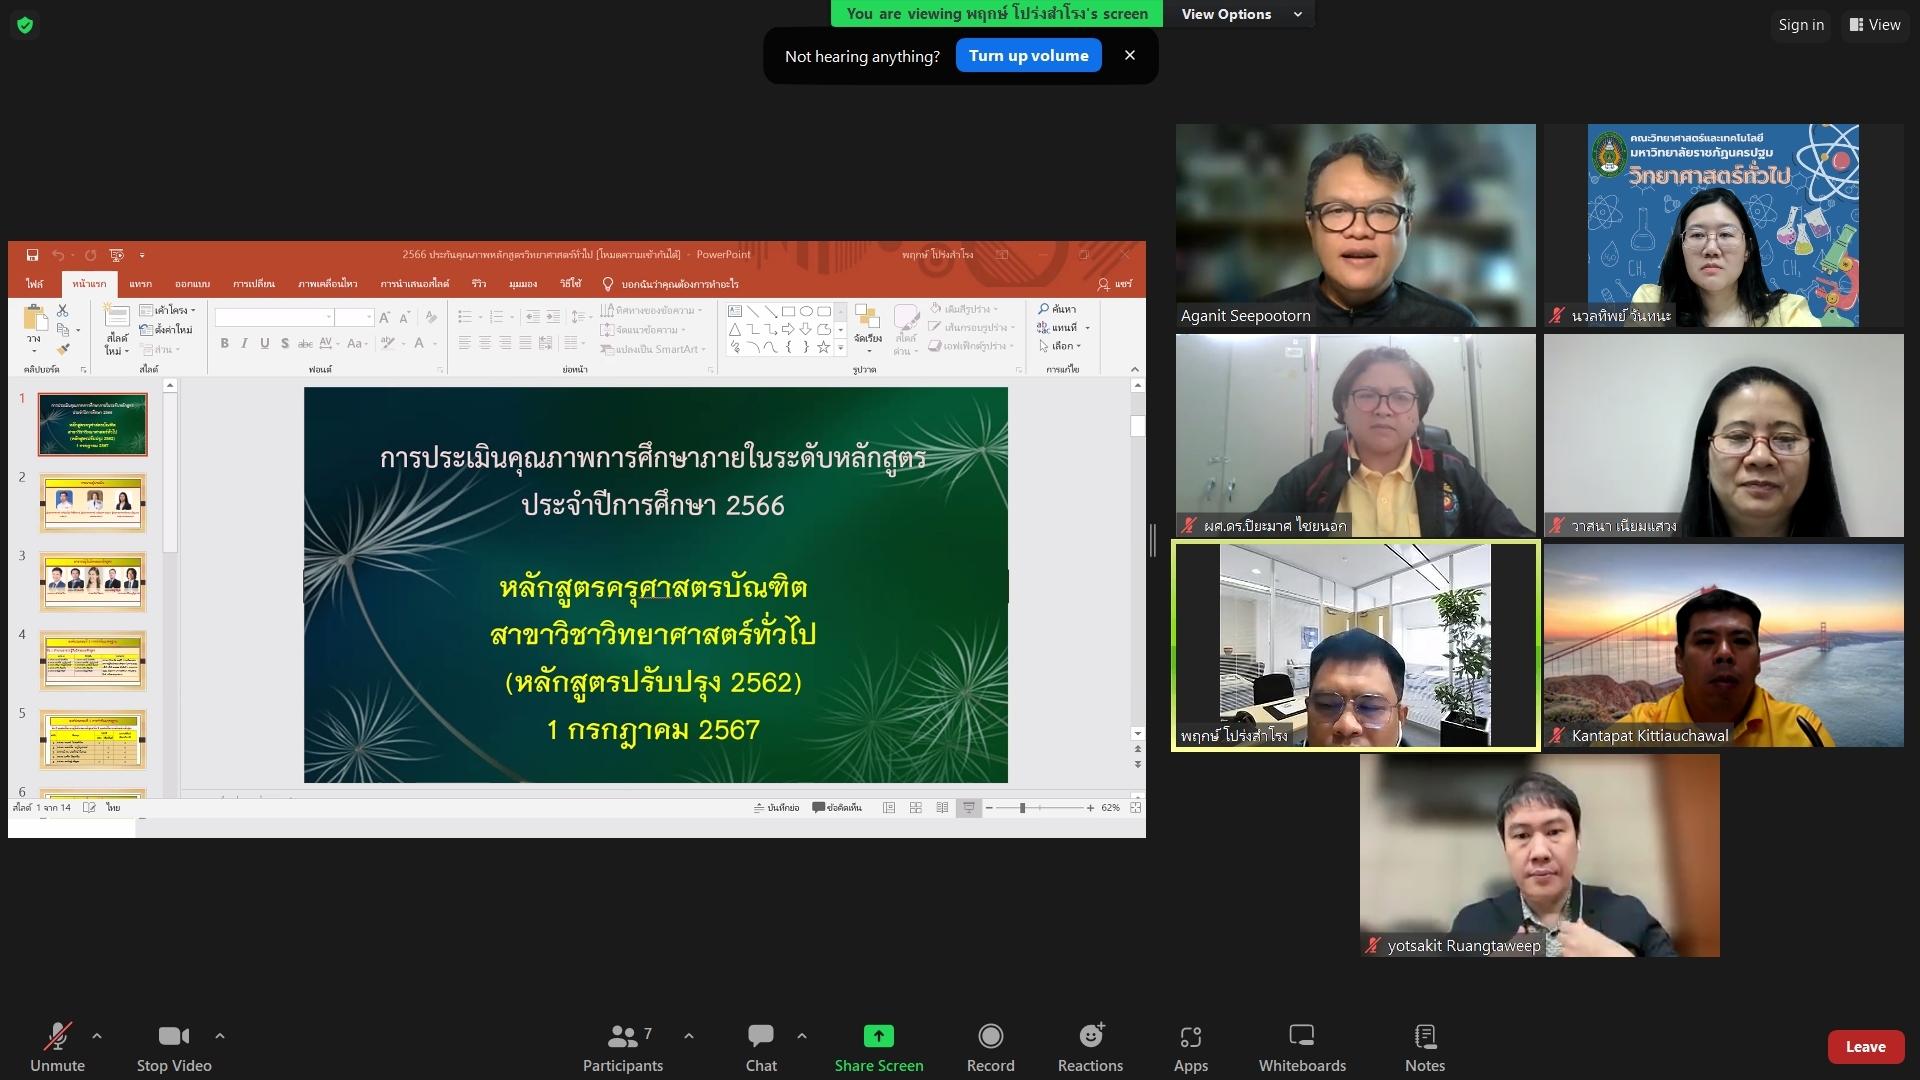This screenshot has width=1920, height=1080.
Task: Open the Reactions panel in Zoom
Action: [x=1090, y=1045]
